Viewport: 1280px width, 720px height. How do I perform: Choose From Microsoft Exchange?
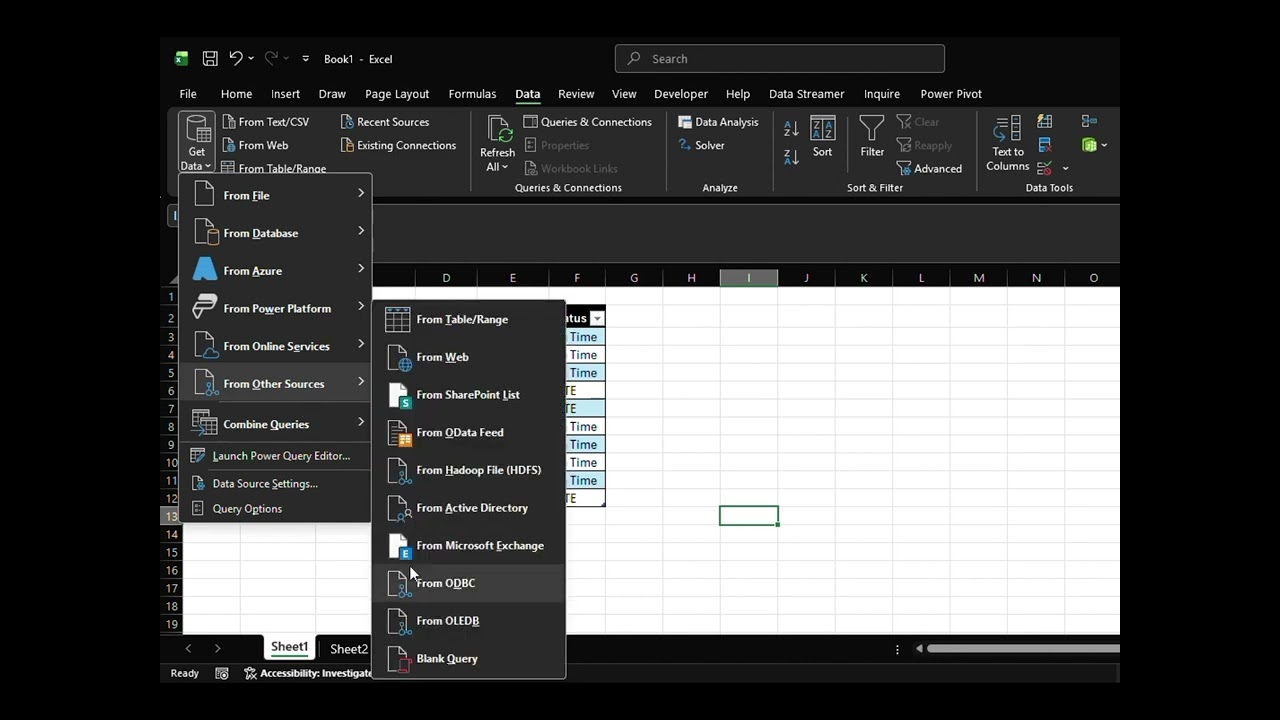(x=469, y=546)
